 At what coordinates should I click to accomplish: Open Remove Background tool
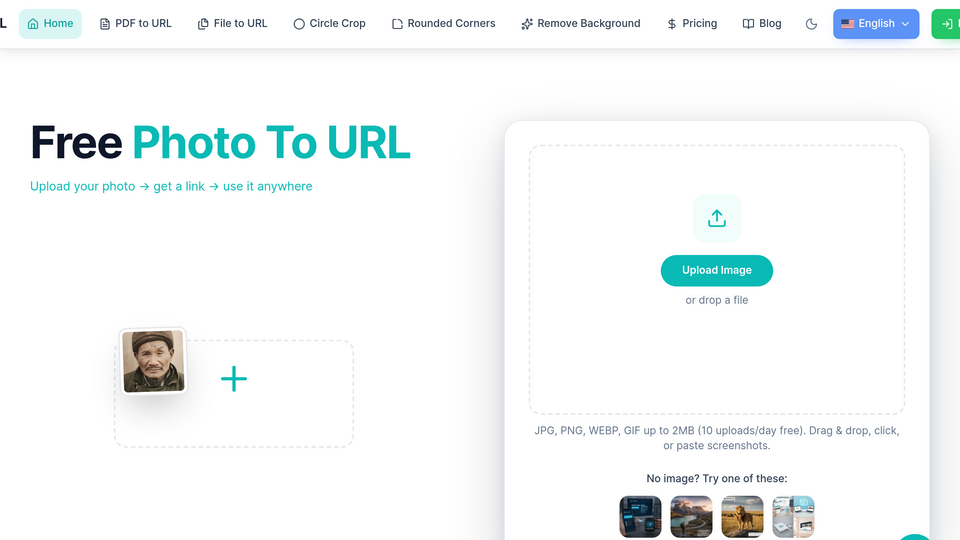tap(580, 24)
